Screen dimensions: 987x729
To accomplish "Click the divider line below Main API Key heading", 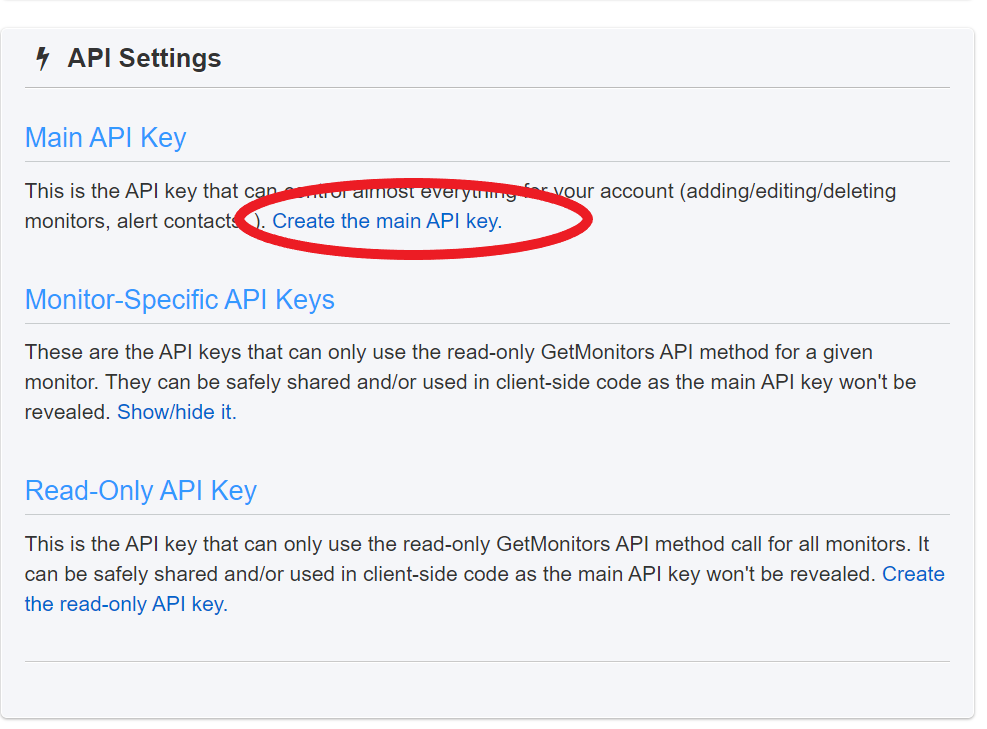I will pyautogui.click(x=487, y=161).
